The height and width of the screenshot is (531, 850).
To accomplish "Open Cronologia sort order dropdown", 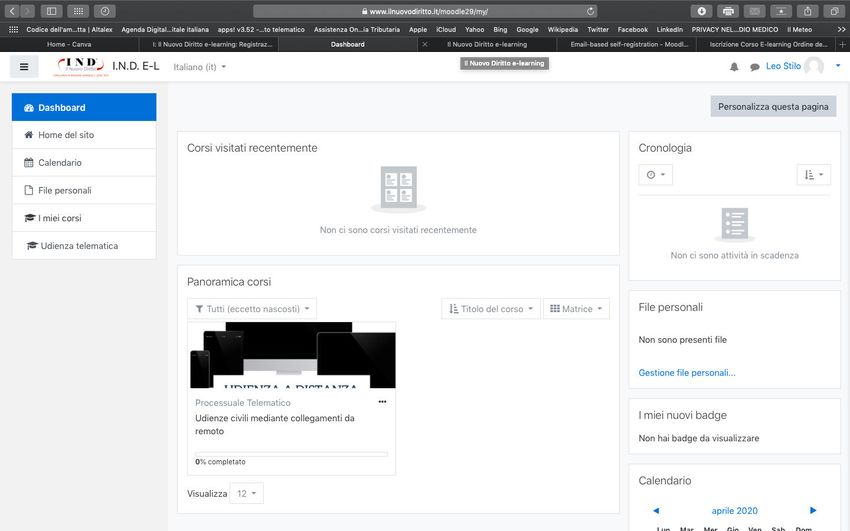I will pyautogui.click(x=814, y=174).
